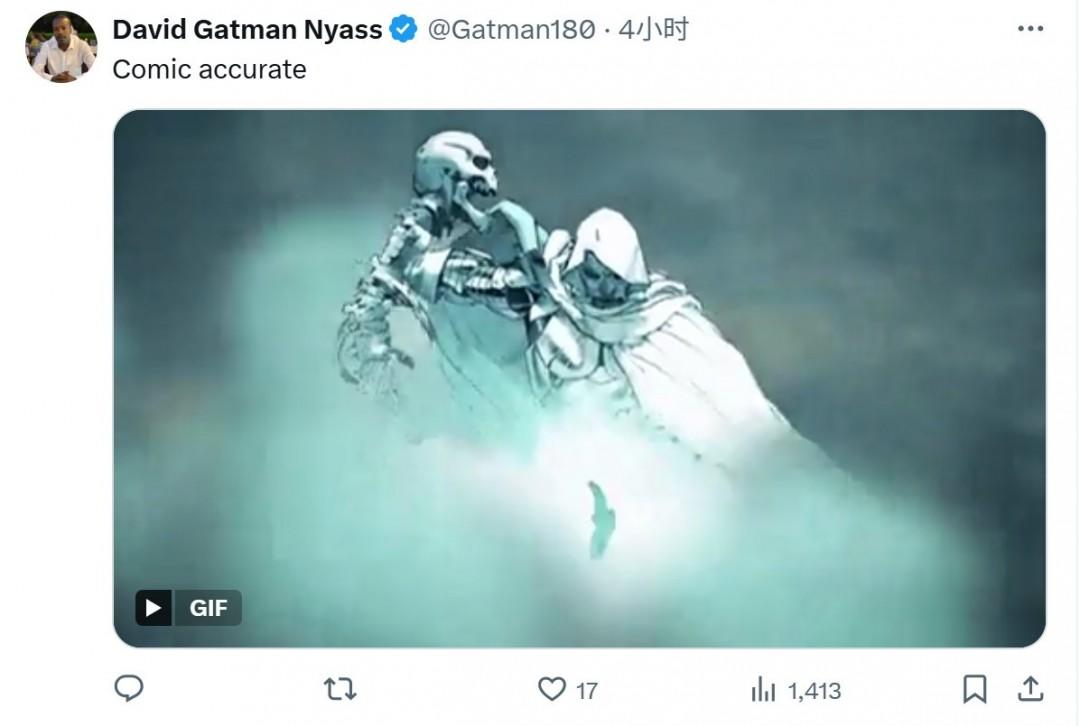Viewport: 1080px width, 726px height.
Task: Click the like count number 17
Action: [x=587, y=690]
